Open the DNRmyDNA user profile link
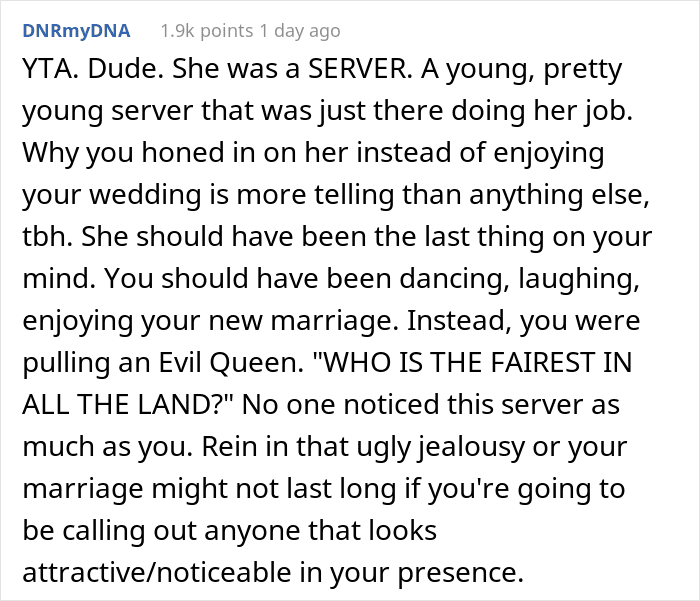The height and width of the screenshot is (601, 700). [x=76, y=31]
